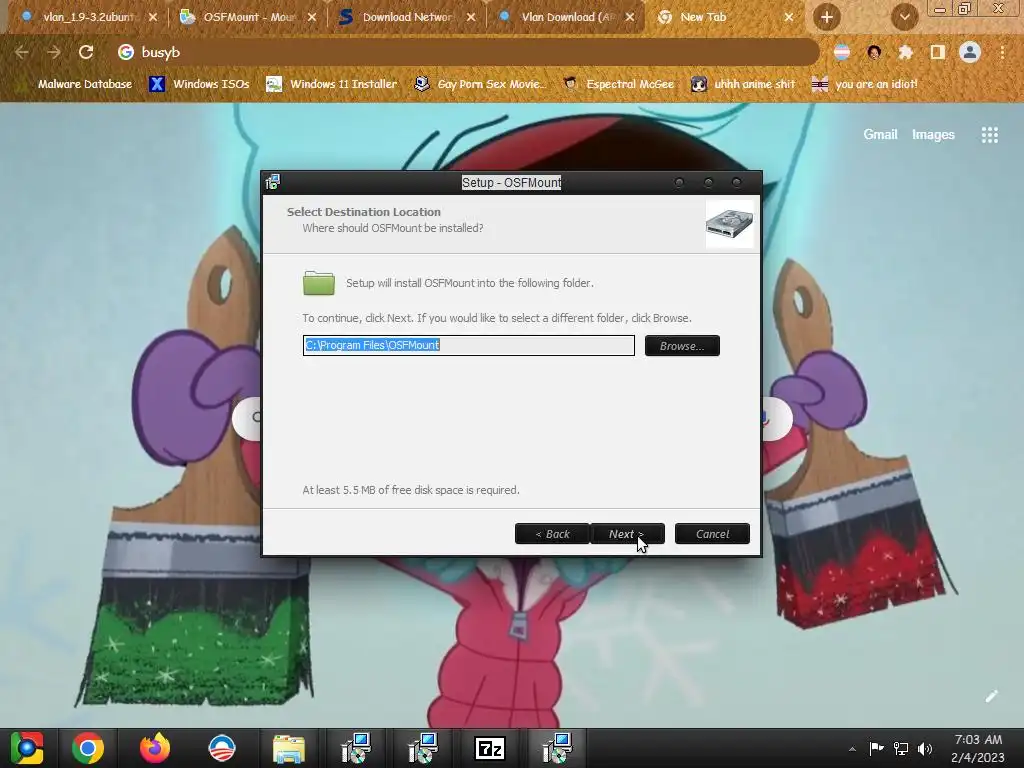
Task: Open 7-Zip from the taskbar
Action: [x=490, y=748]
